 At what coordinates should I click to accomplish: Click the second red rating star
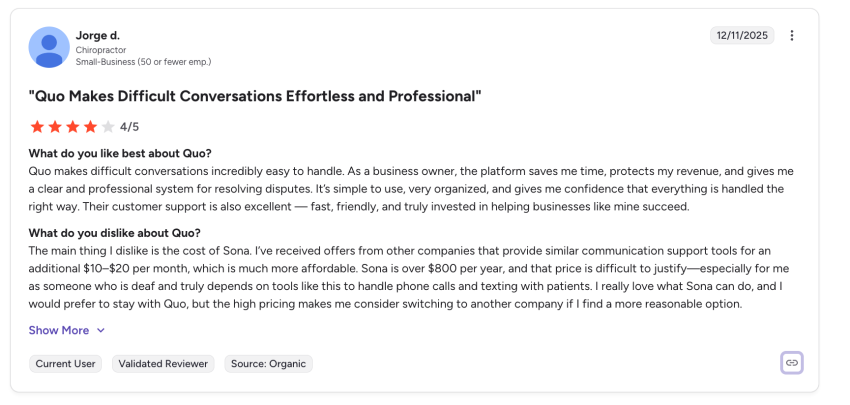(x=55, y=127)
